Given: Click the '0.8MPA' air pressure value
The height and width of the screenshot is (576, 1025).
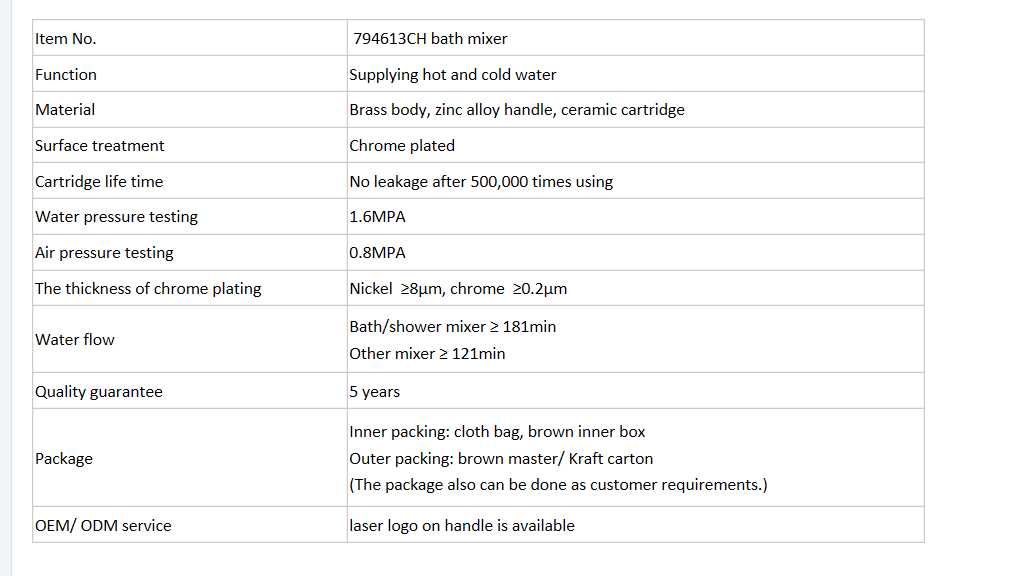Looking at the screenshot, I should coord(377,253).
